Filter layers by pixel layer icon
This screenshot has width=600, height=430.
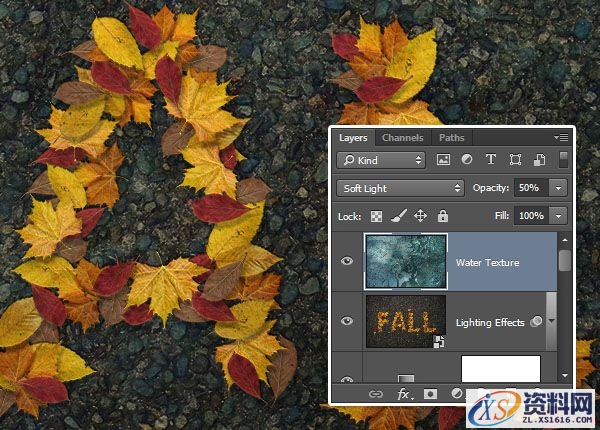[x=443, y=160]
